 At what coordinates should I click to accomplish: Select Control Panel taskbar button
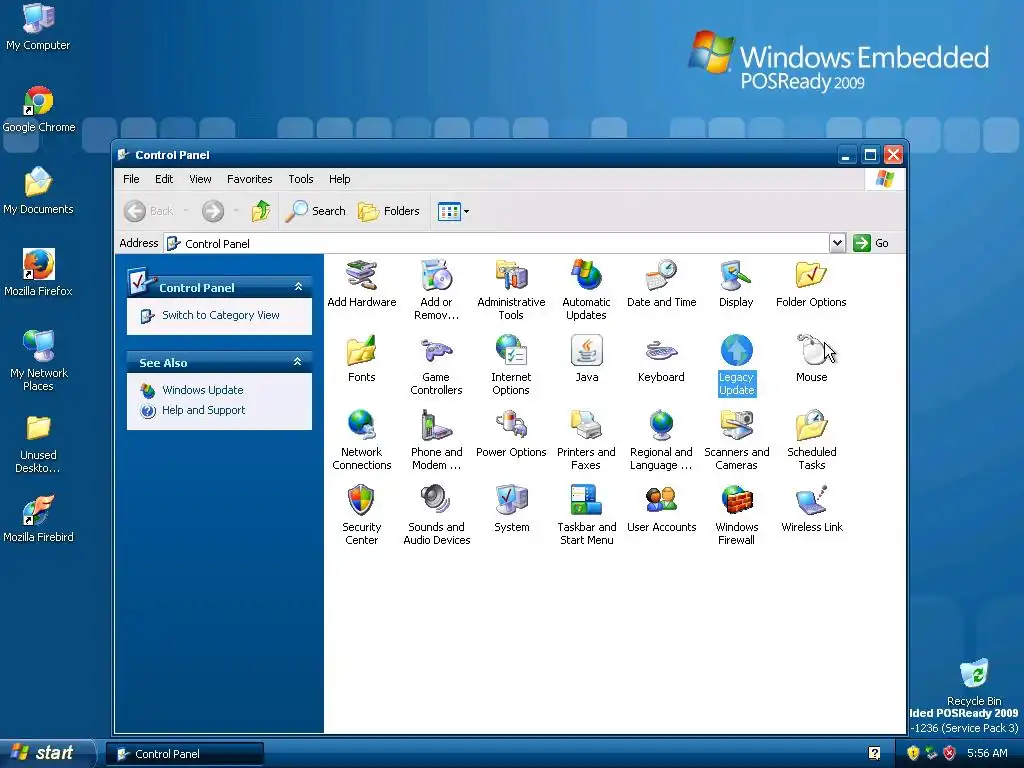[x=184, y=754]
